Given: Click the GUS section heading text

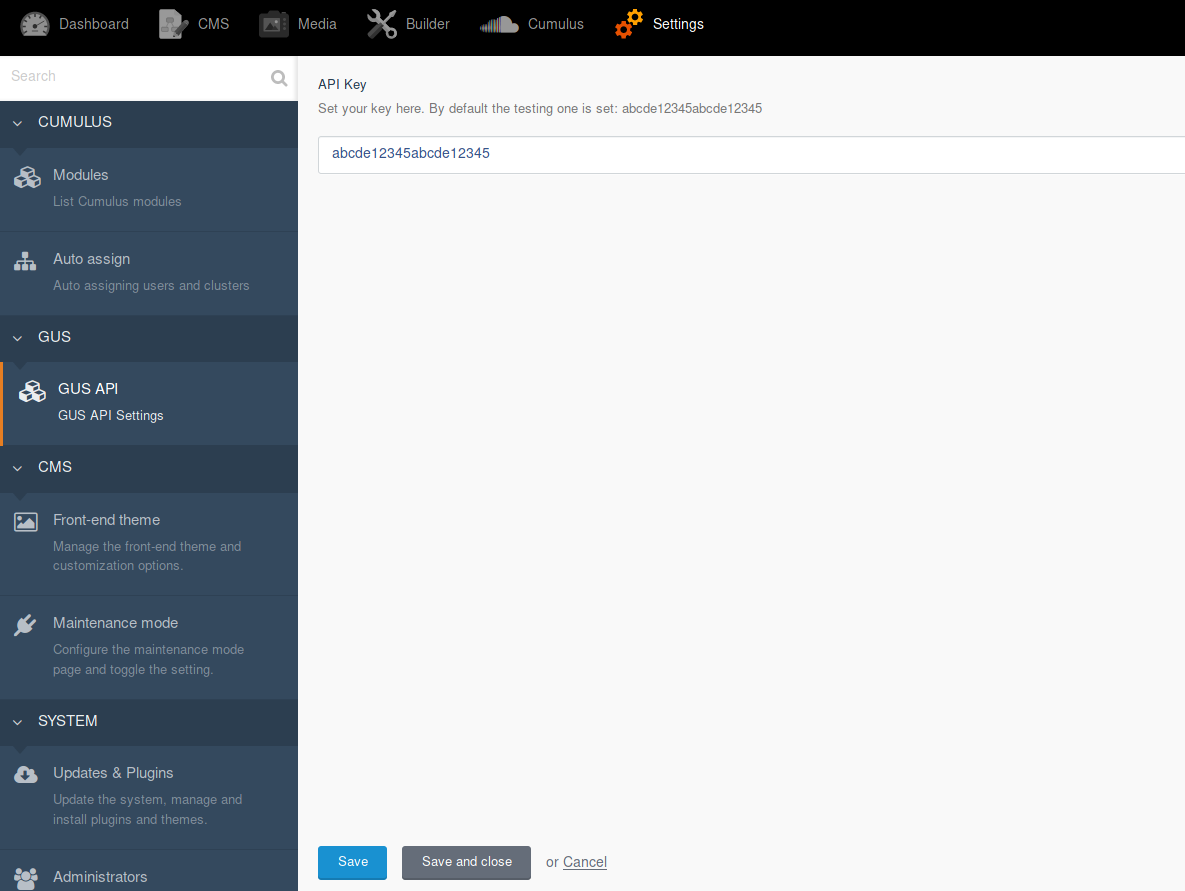Looking at the screenshot, I should pos(54,337).
